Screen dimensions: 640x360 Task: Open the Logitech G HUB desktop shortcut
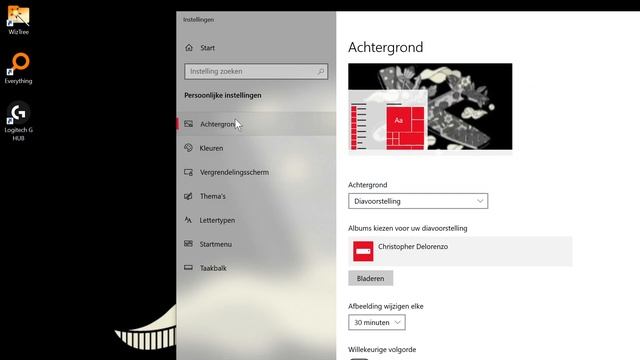[18, 121]
